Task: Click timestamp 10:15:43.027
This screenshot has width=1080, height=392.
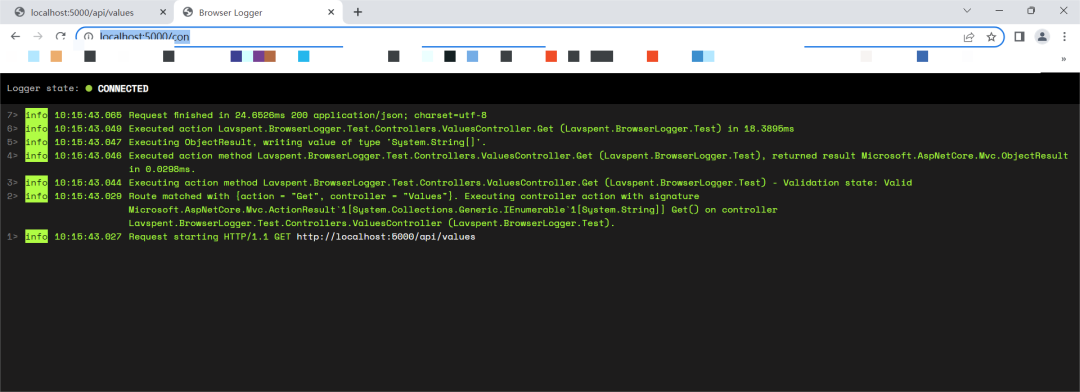Action: tap(88, 237)
